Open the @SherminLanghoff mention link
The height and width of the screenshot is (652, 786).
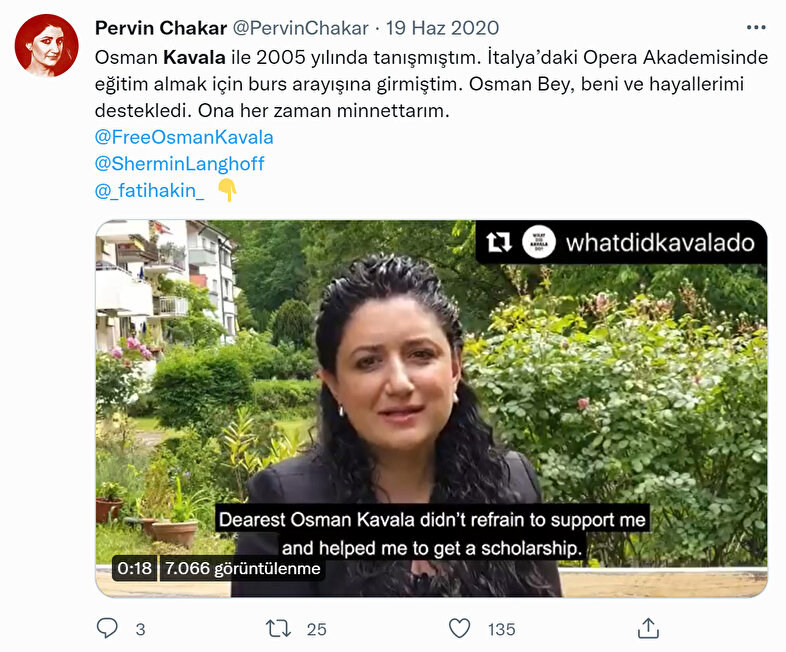coord(179,164)
